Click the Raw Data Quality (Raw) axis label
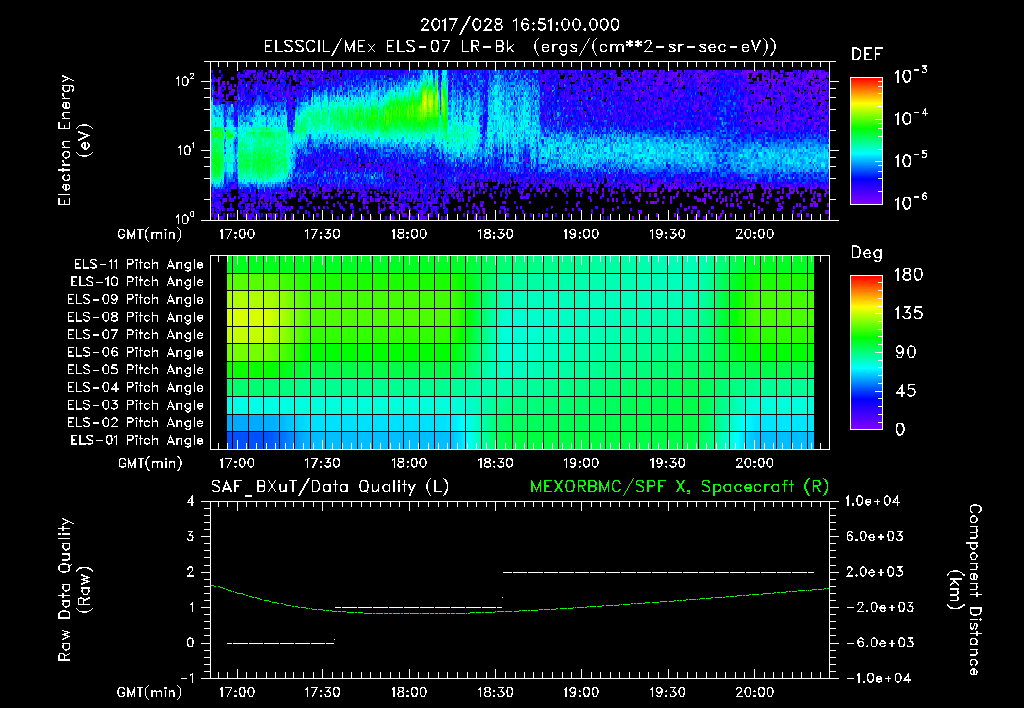This screenshot has width=1024, height=708. (x=74, y=590)
